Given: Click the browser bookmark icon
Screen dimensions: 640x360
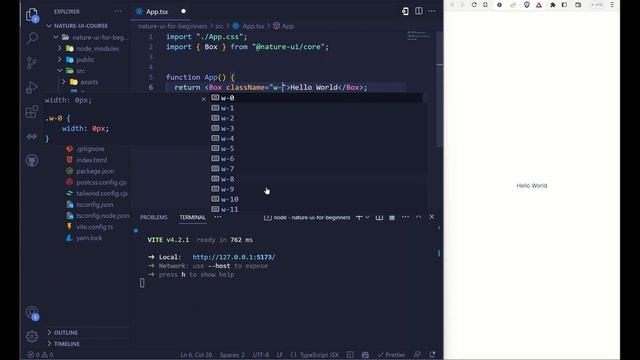Looking at the screenshot, I should 485,5.
